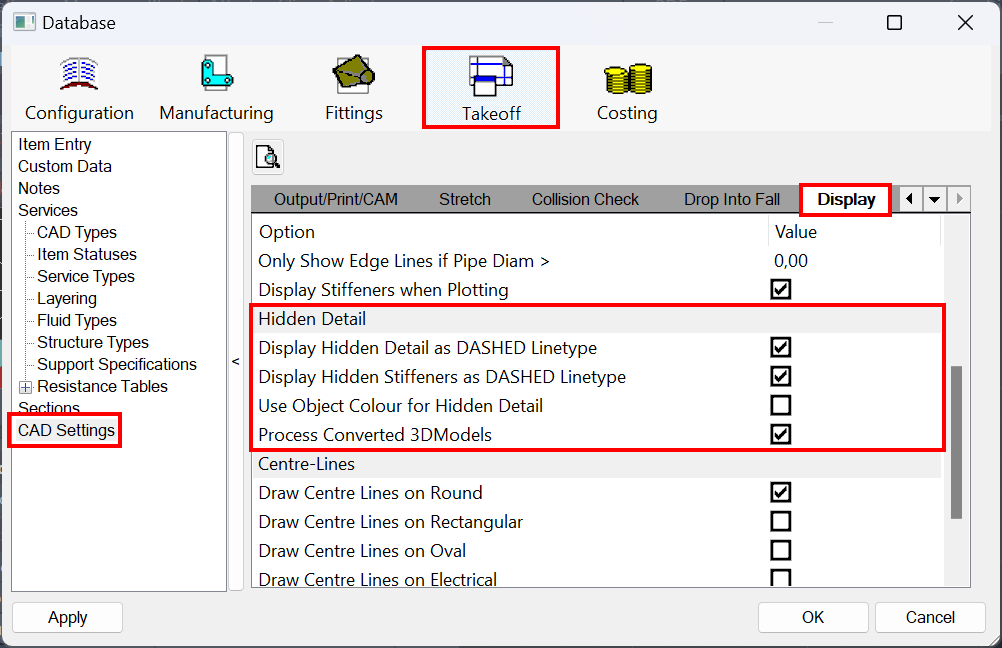Open the tab list dropdown arrow
The width and height of the screenshot is (1002, 648).
click(x=933, y=199)
